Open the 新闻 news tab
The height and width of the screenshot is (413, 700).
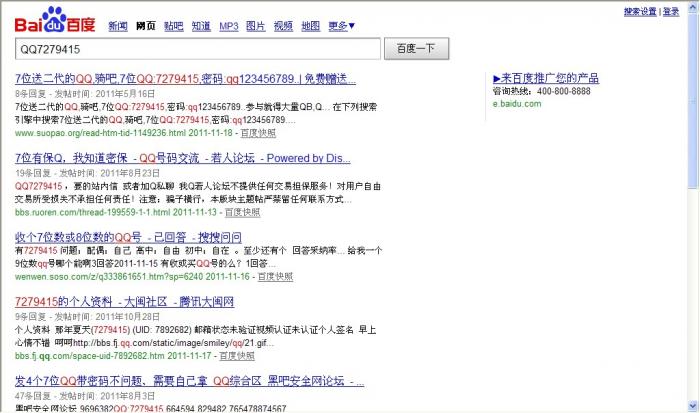click(118, 26)
